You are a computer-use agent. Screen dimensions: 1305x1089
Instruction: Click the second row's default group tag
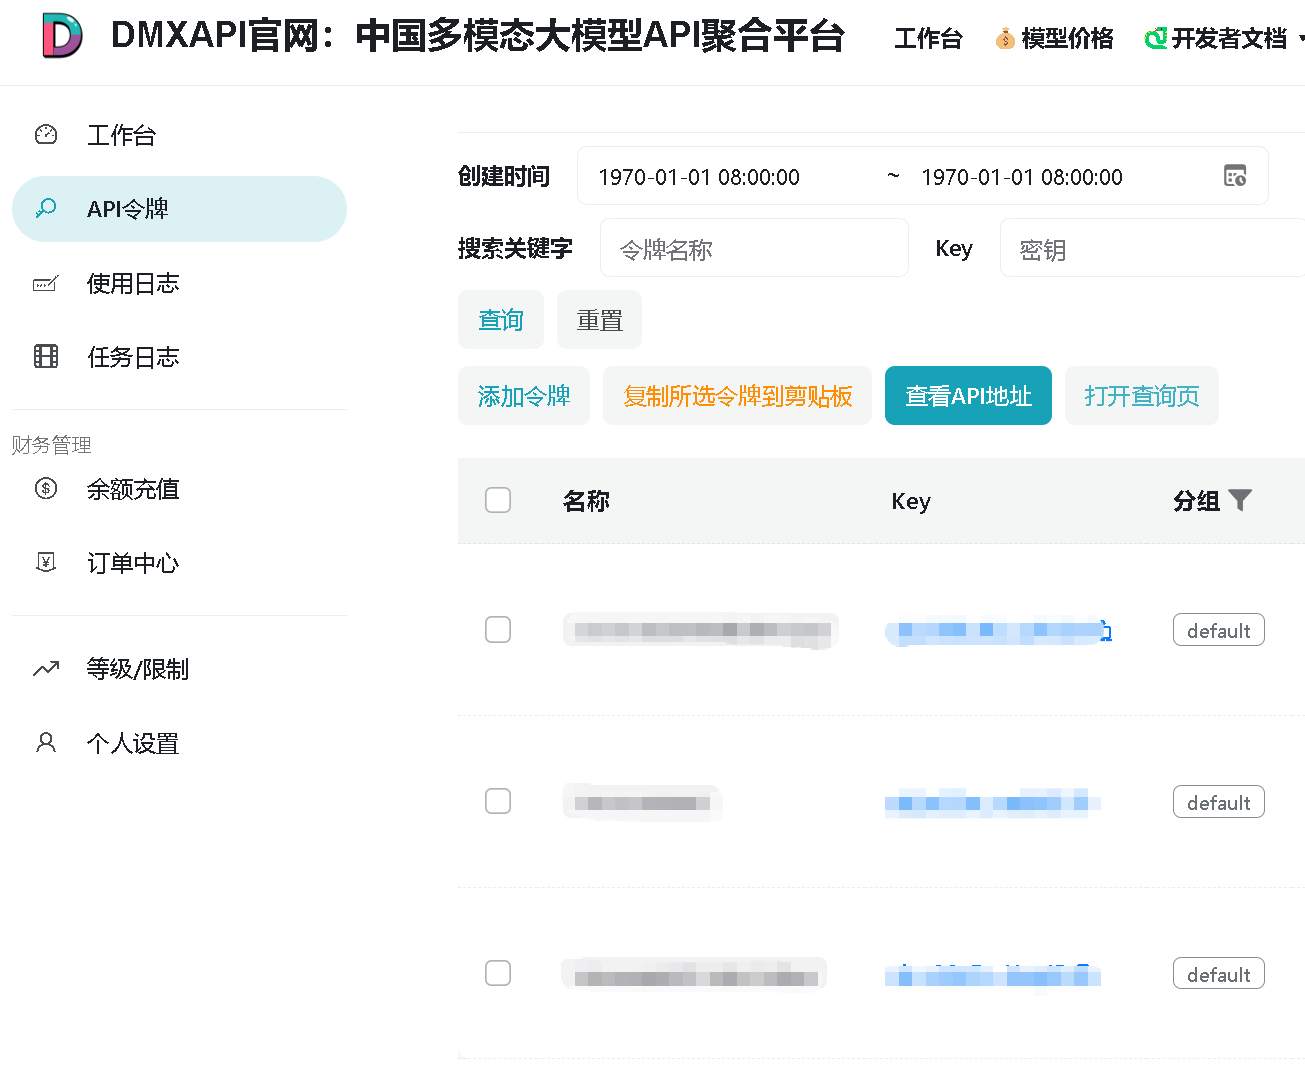click(1218, 802)
